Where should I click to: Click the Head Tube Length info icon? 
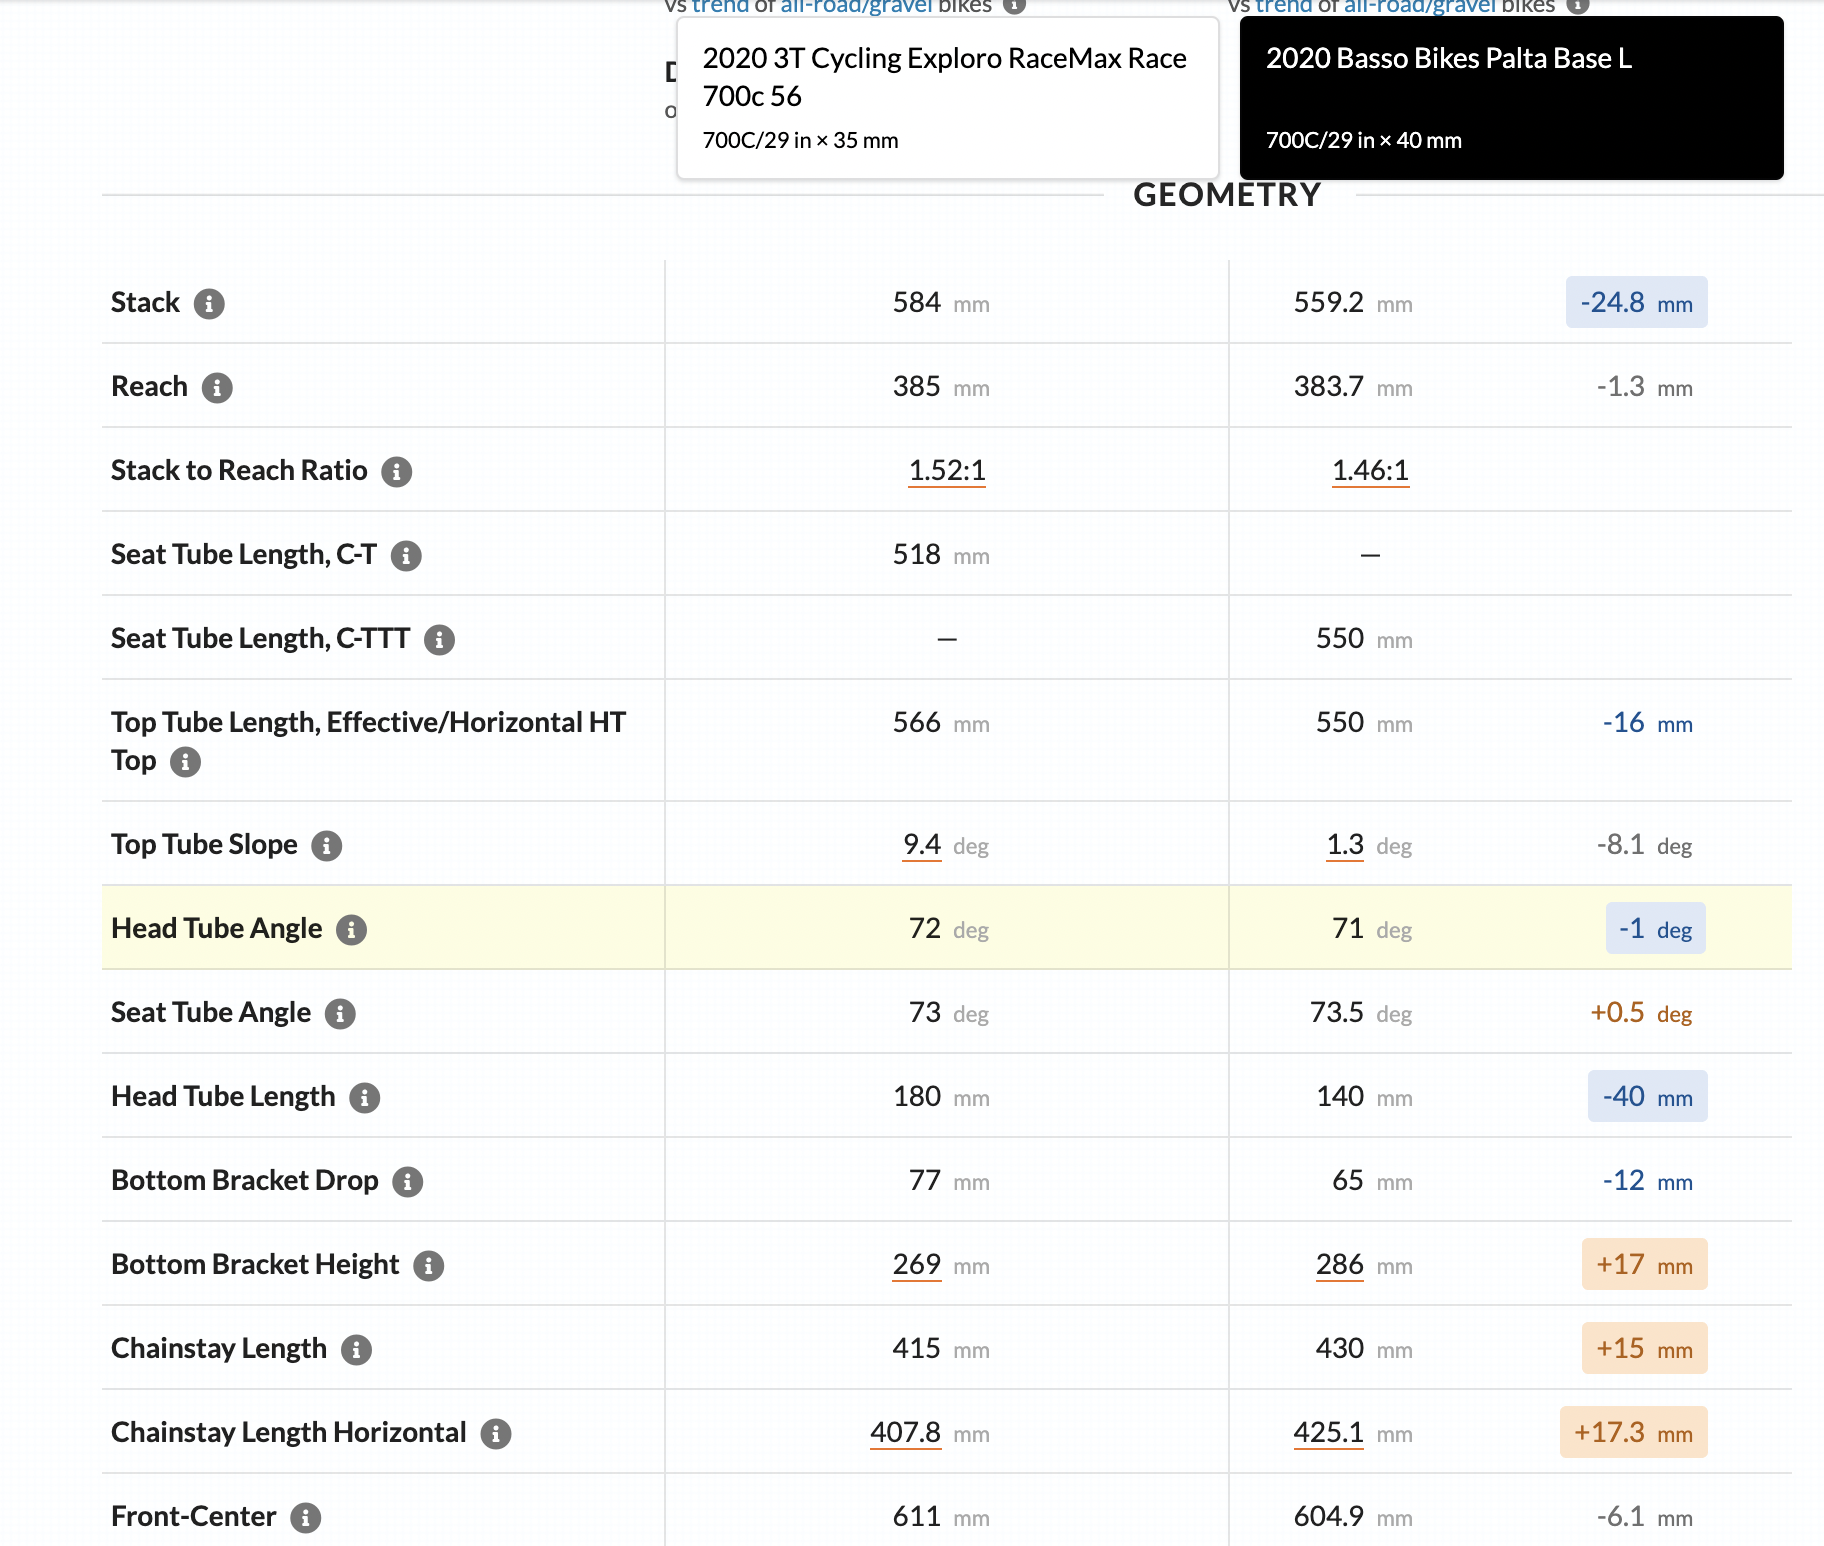click(x=364, y=1098)
